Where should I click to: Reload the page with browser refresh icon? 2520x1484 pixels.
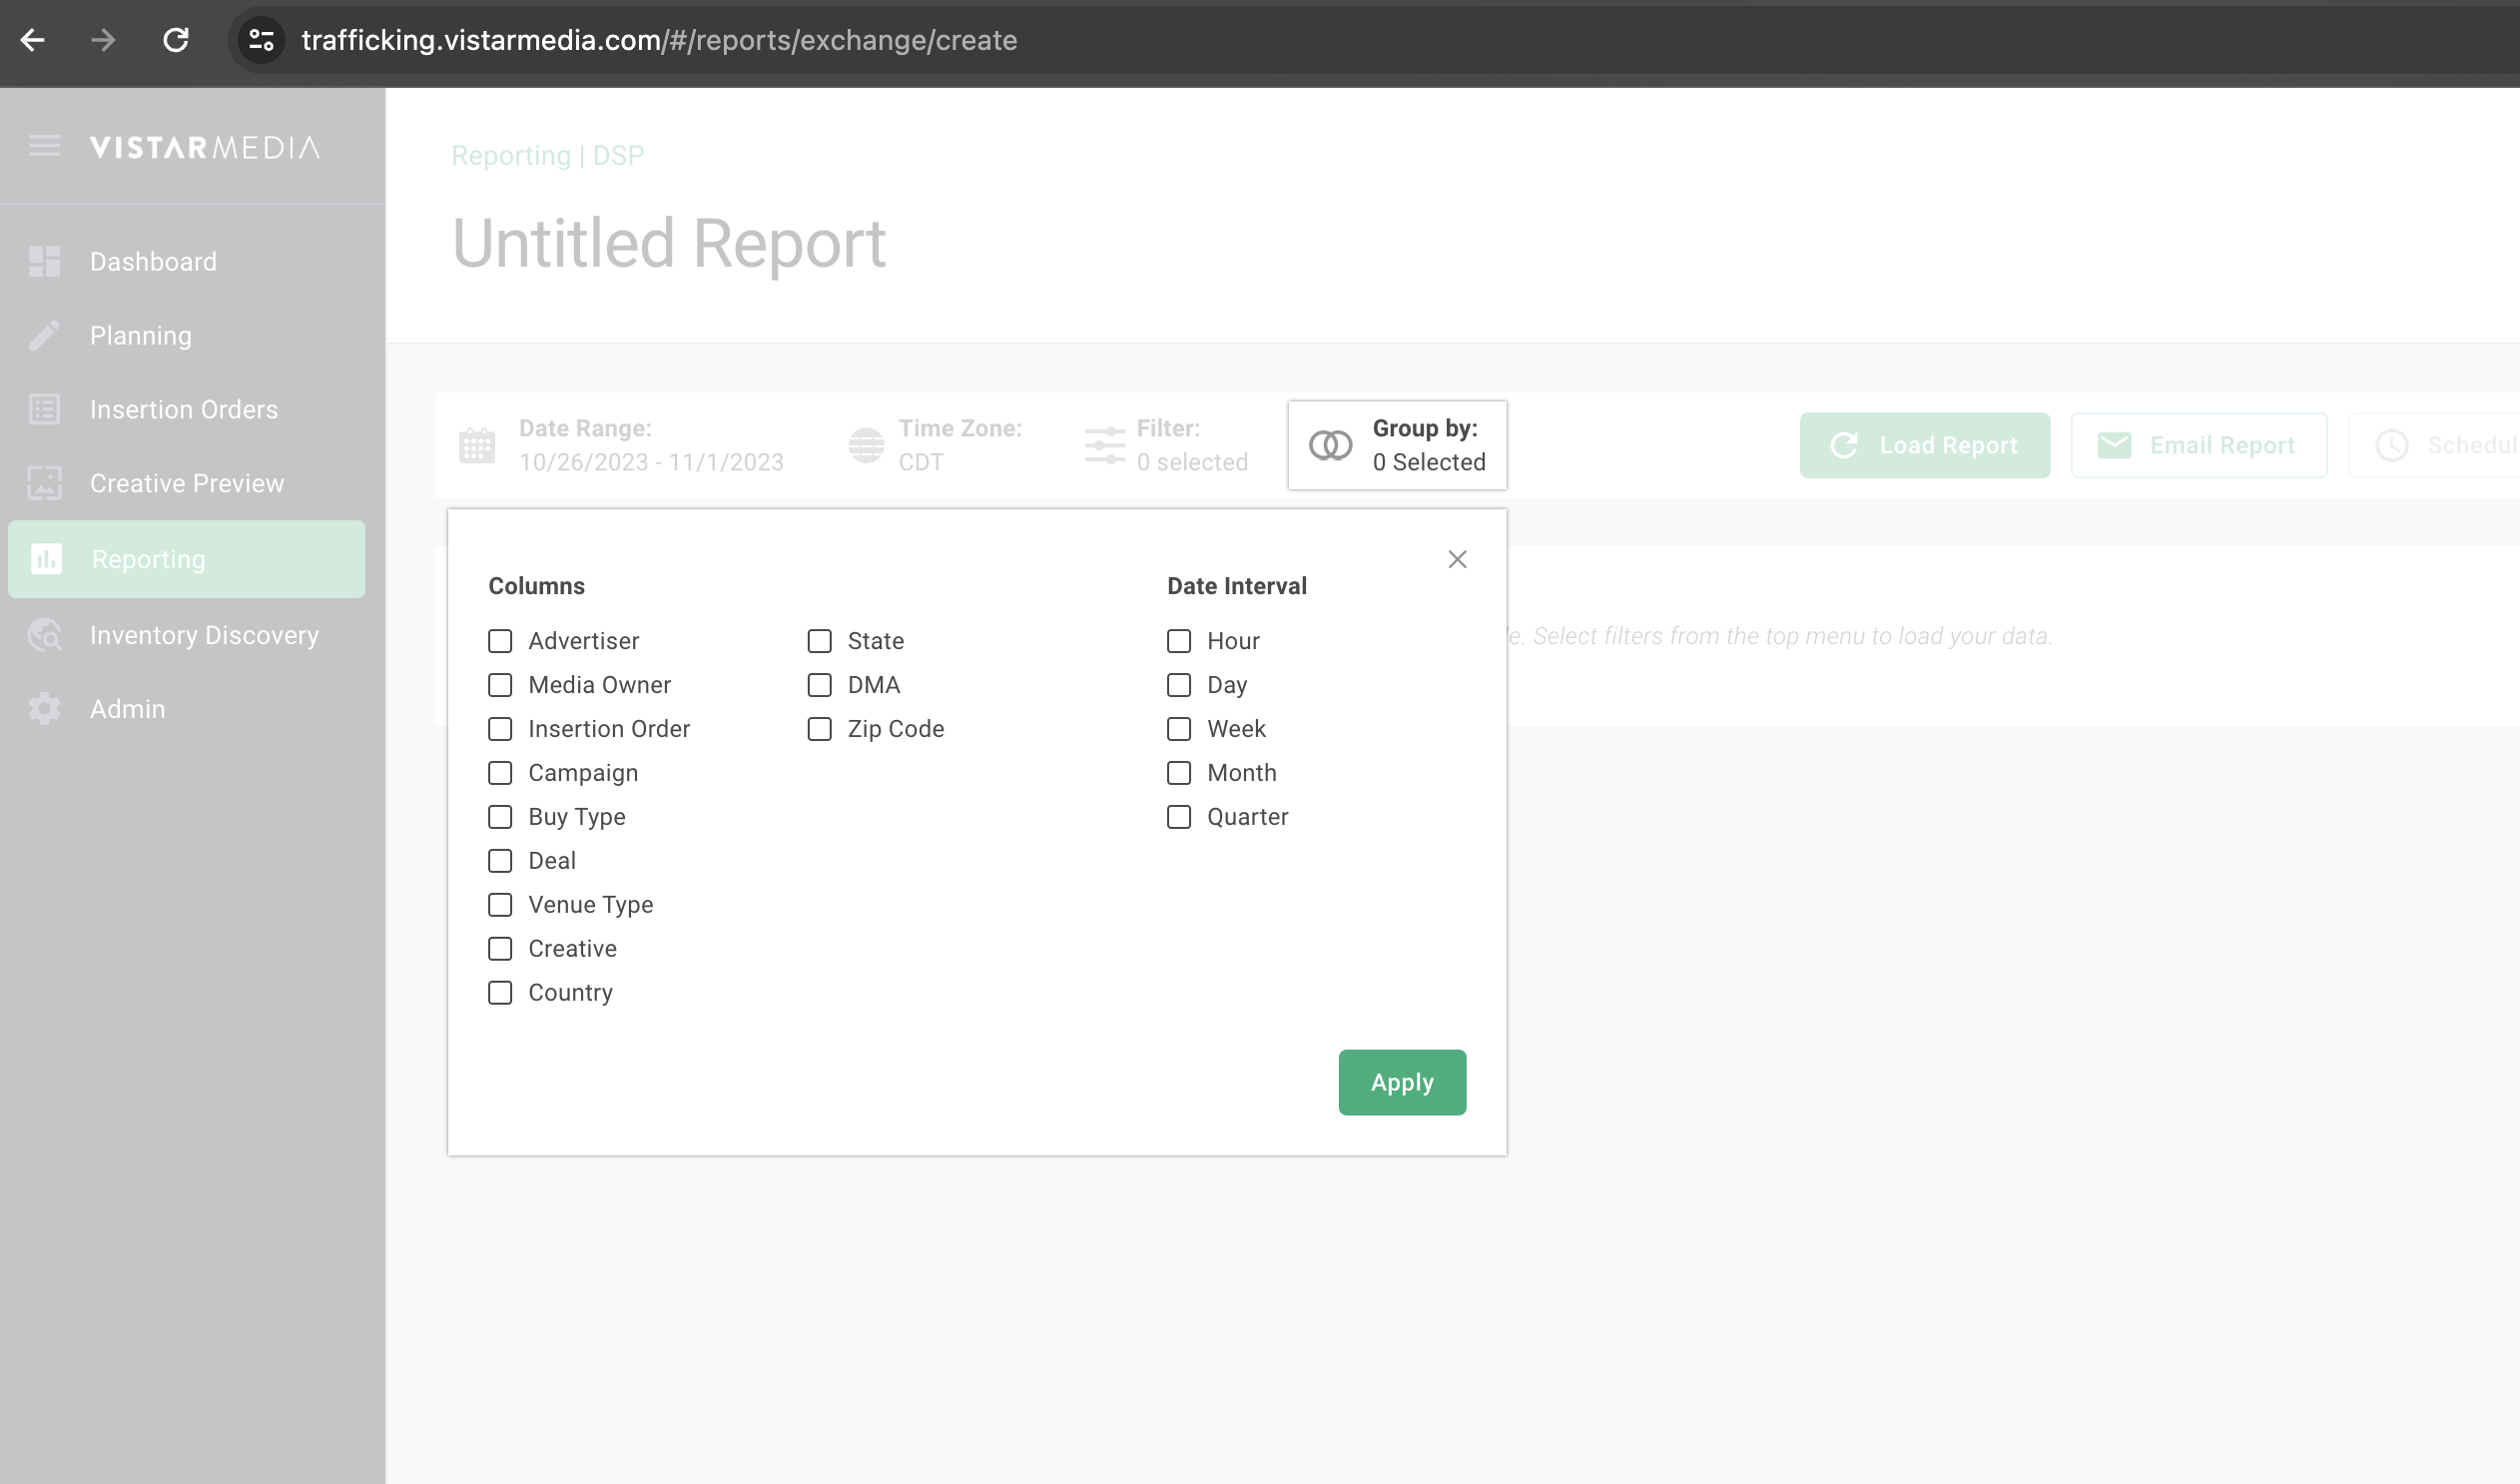(x=176, y=40)
